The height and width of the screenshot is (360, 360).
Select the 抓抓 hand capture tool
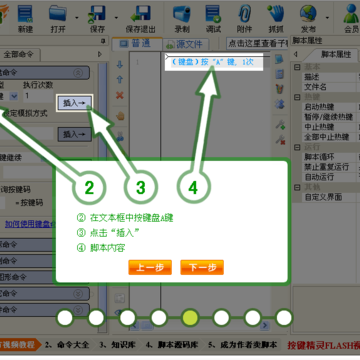point(275,14)
